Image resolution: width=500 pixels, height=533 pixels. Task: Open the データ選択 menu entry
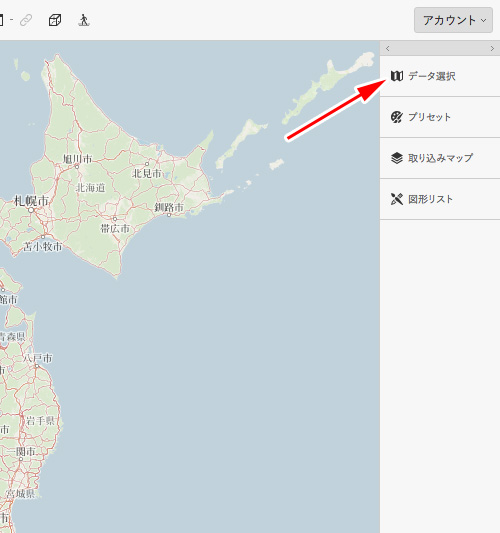[x=440, y=76]
